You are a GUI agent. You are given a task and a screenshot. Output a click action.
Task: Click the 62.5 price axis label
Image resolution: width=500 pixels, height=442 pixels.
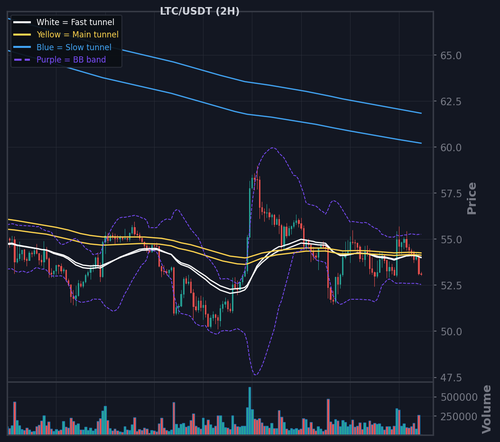[451, 102]
